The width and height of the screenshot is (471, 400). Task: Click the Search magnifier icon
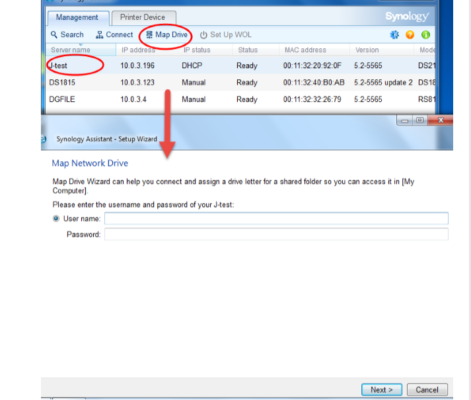[54, 35]
